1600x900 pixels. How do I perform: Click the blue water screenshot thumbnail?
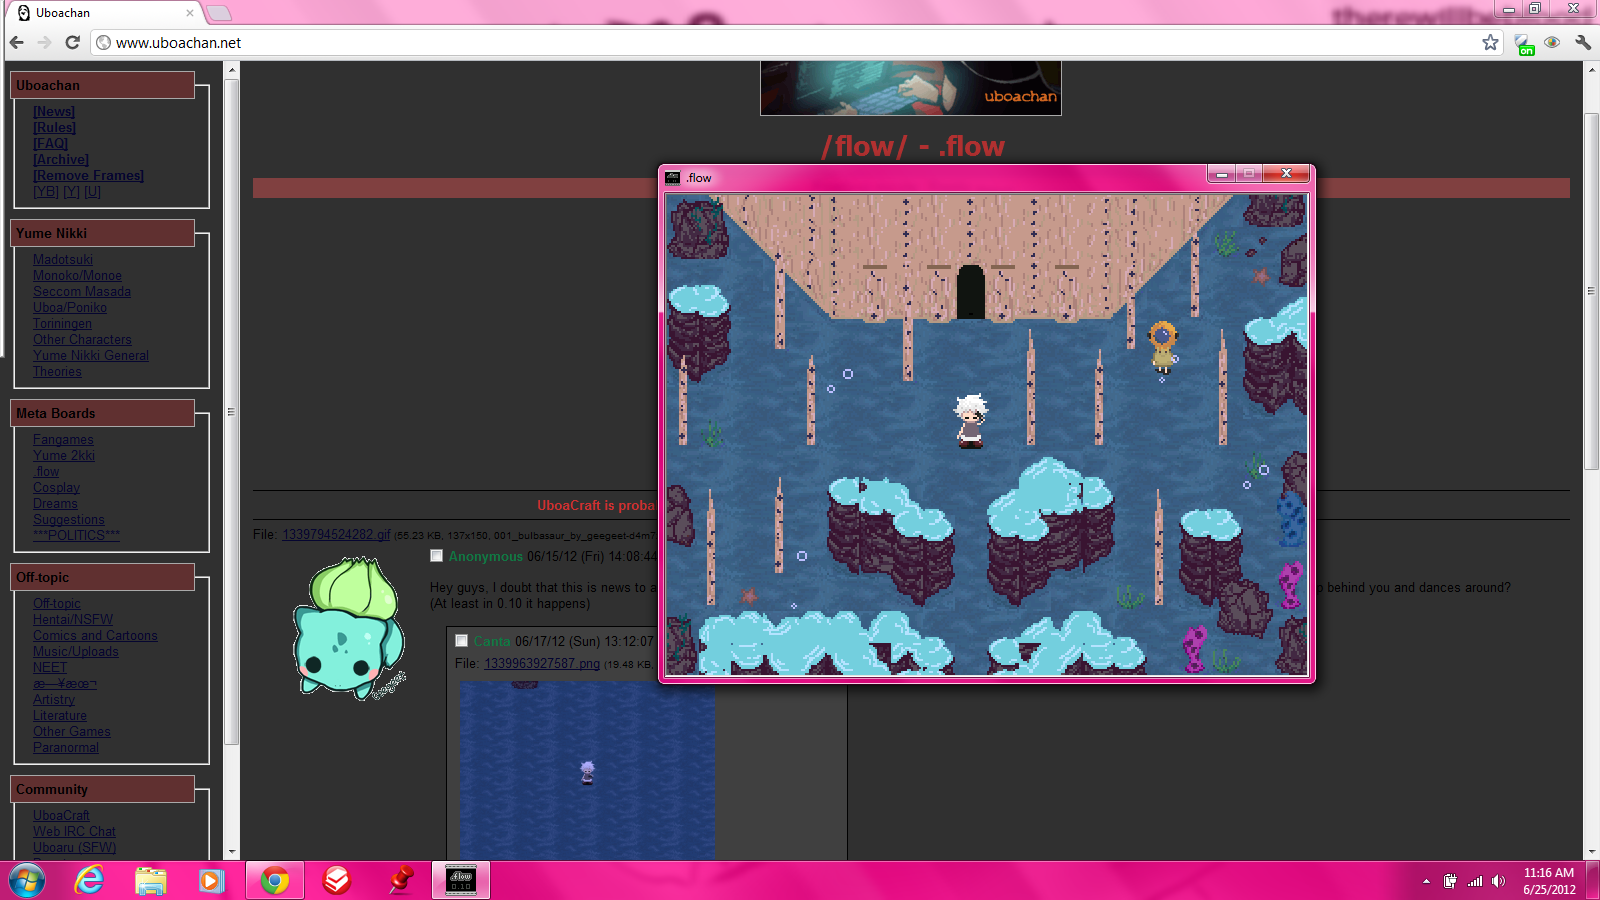click(587, 771)
